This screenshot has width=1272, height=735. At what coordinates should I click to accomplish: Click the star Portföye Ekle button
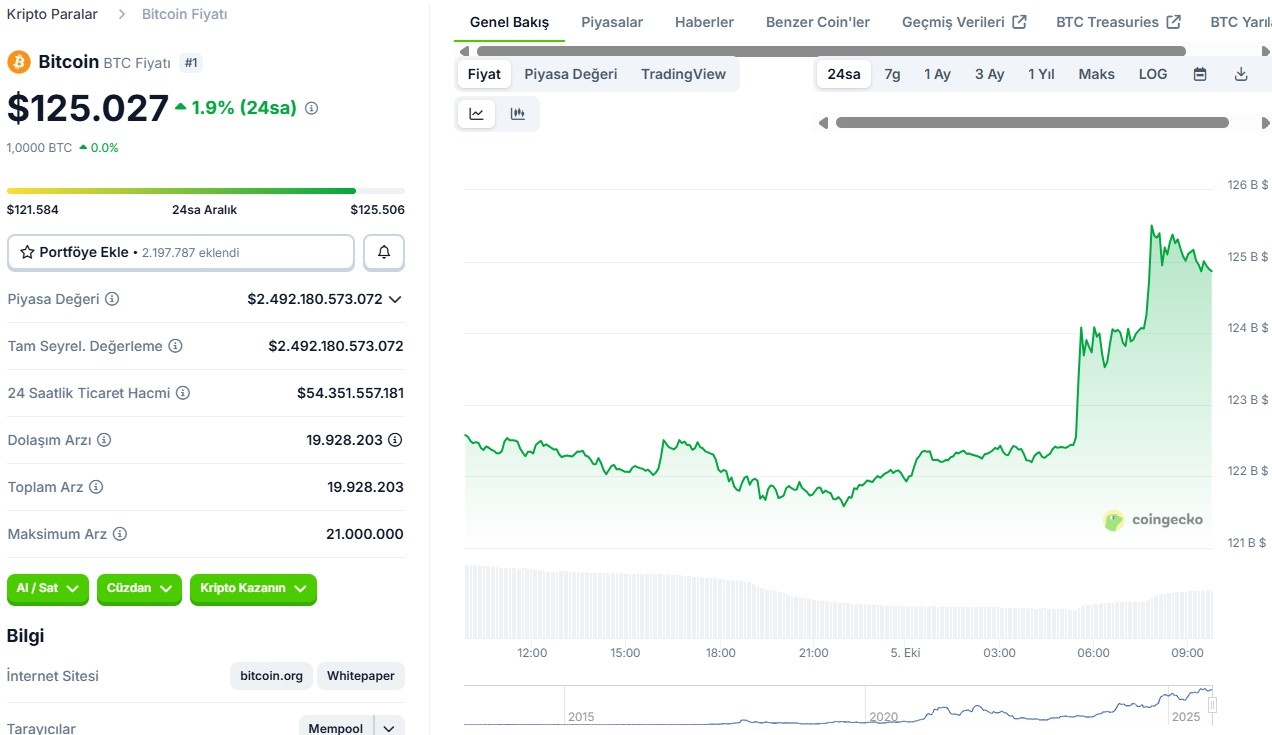[181, 253]
